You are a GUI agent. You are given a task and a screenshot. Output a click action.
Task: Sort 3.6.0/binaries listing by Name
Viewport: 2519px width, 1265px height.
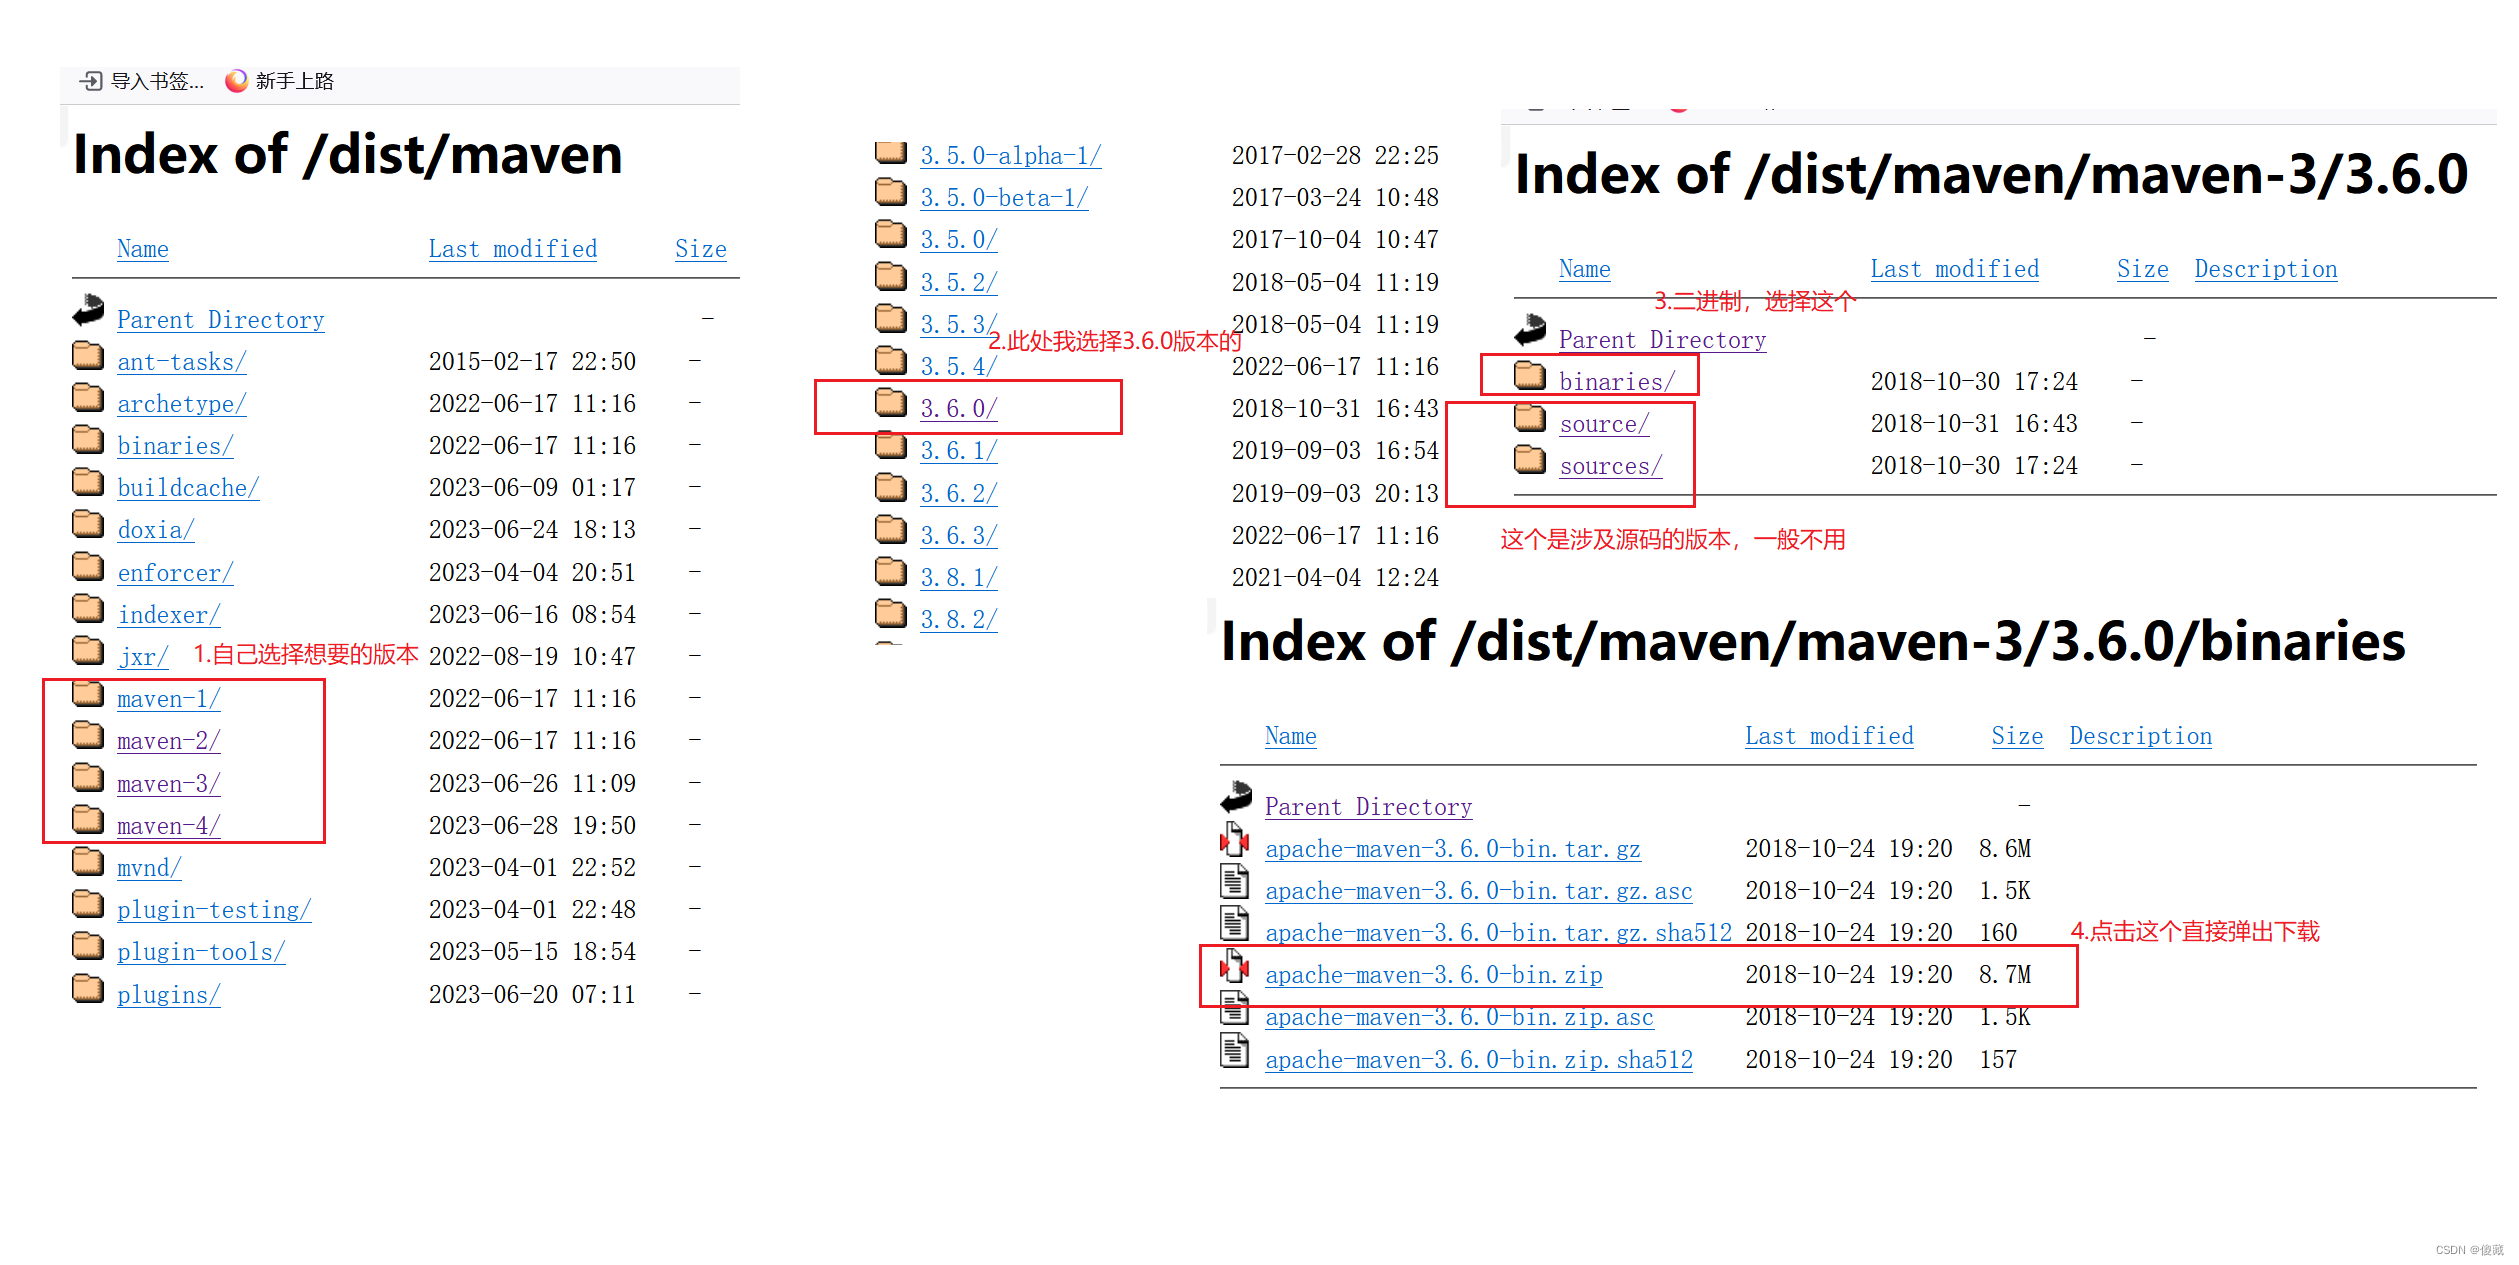coord(1291,736)
